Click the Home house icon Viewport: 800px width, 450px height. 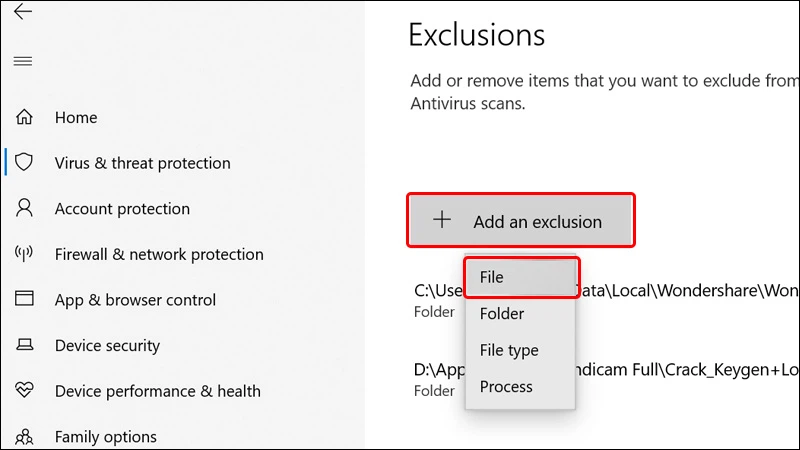pyautogui.click(x=24, y=117)
